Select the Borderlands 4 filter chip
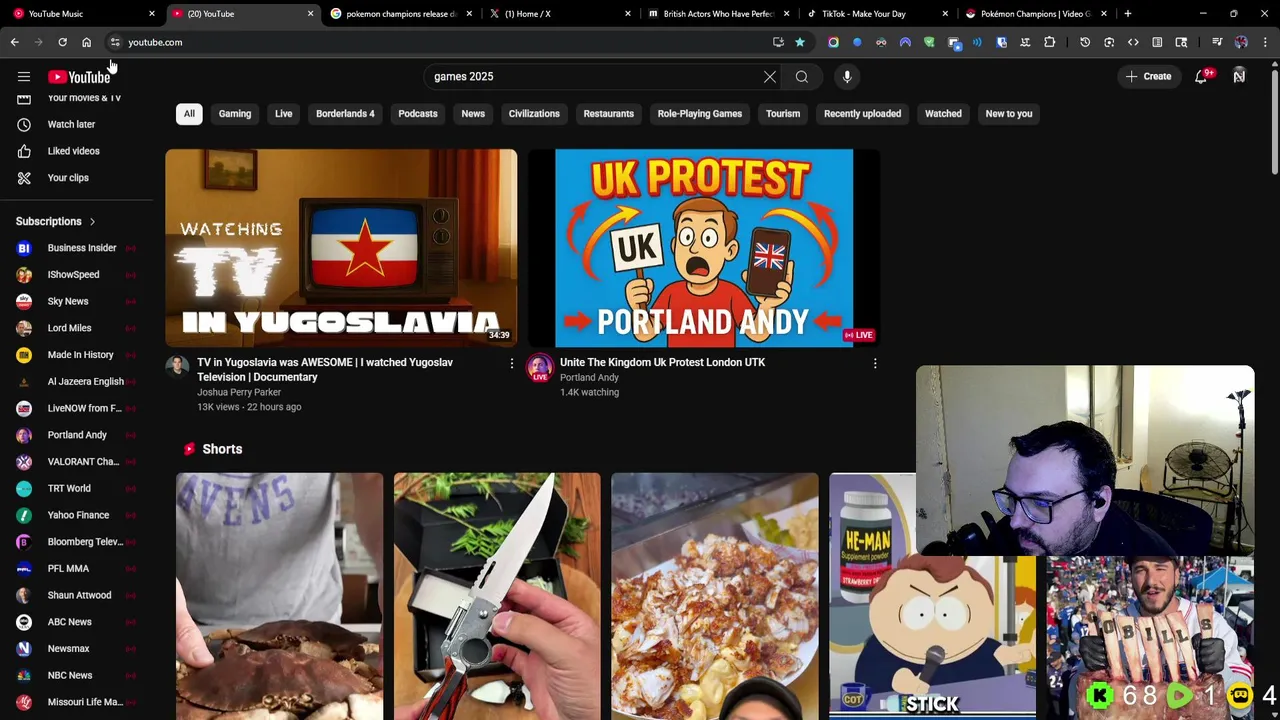The image size is (1280, 720). click(345, 114)
